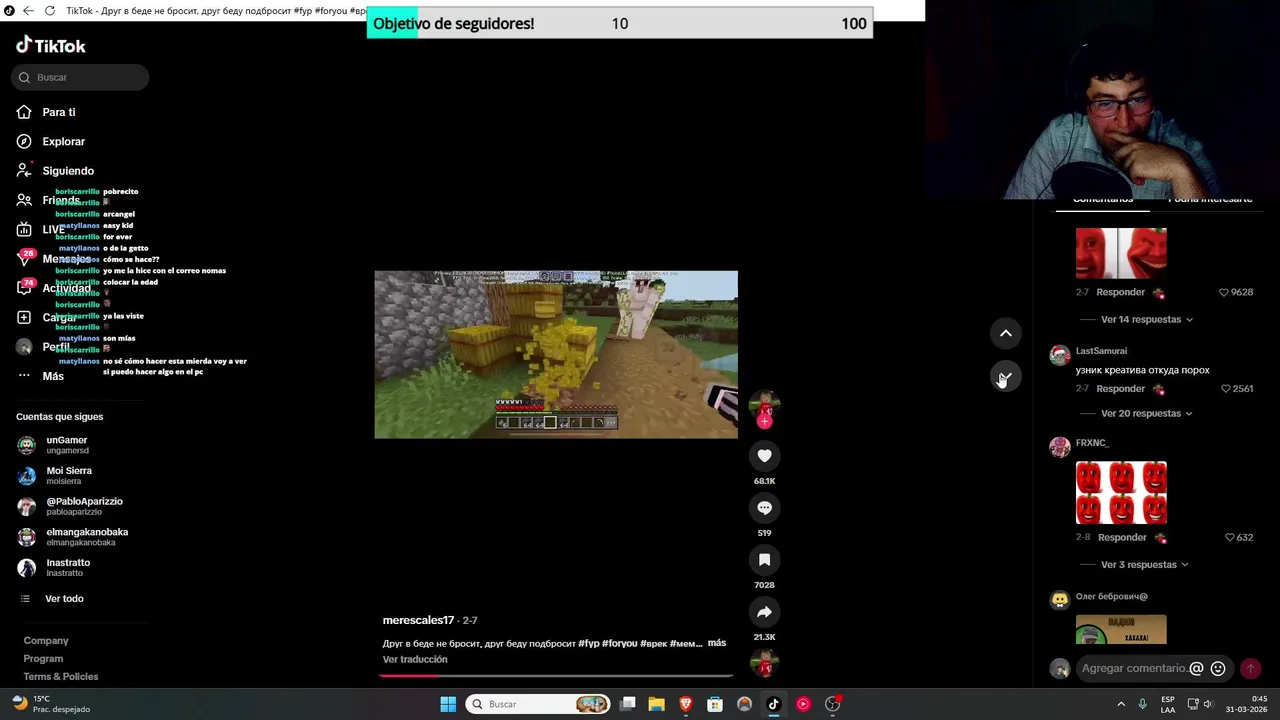The image size is (1280, 720).
Task: Post comment with red send arrow
Action: pyautogui.click(x=1250, y=668)
